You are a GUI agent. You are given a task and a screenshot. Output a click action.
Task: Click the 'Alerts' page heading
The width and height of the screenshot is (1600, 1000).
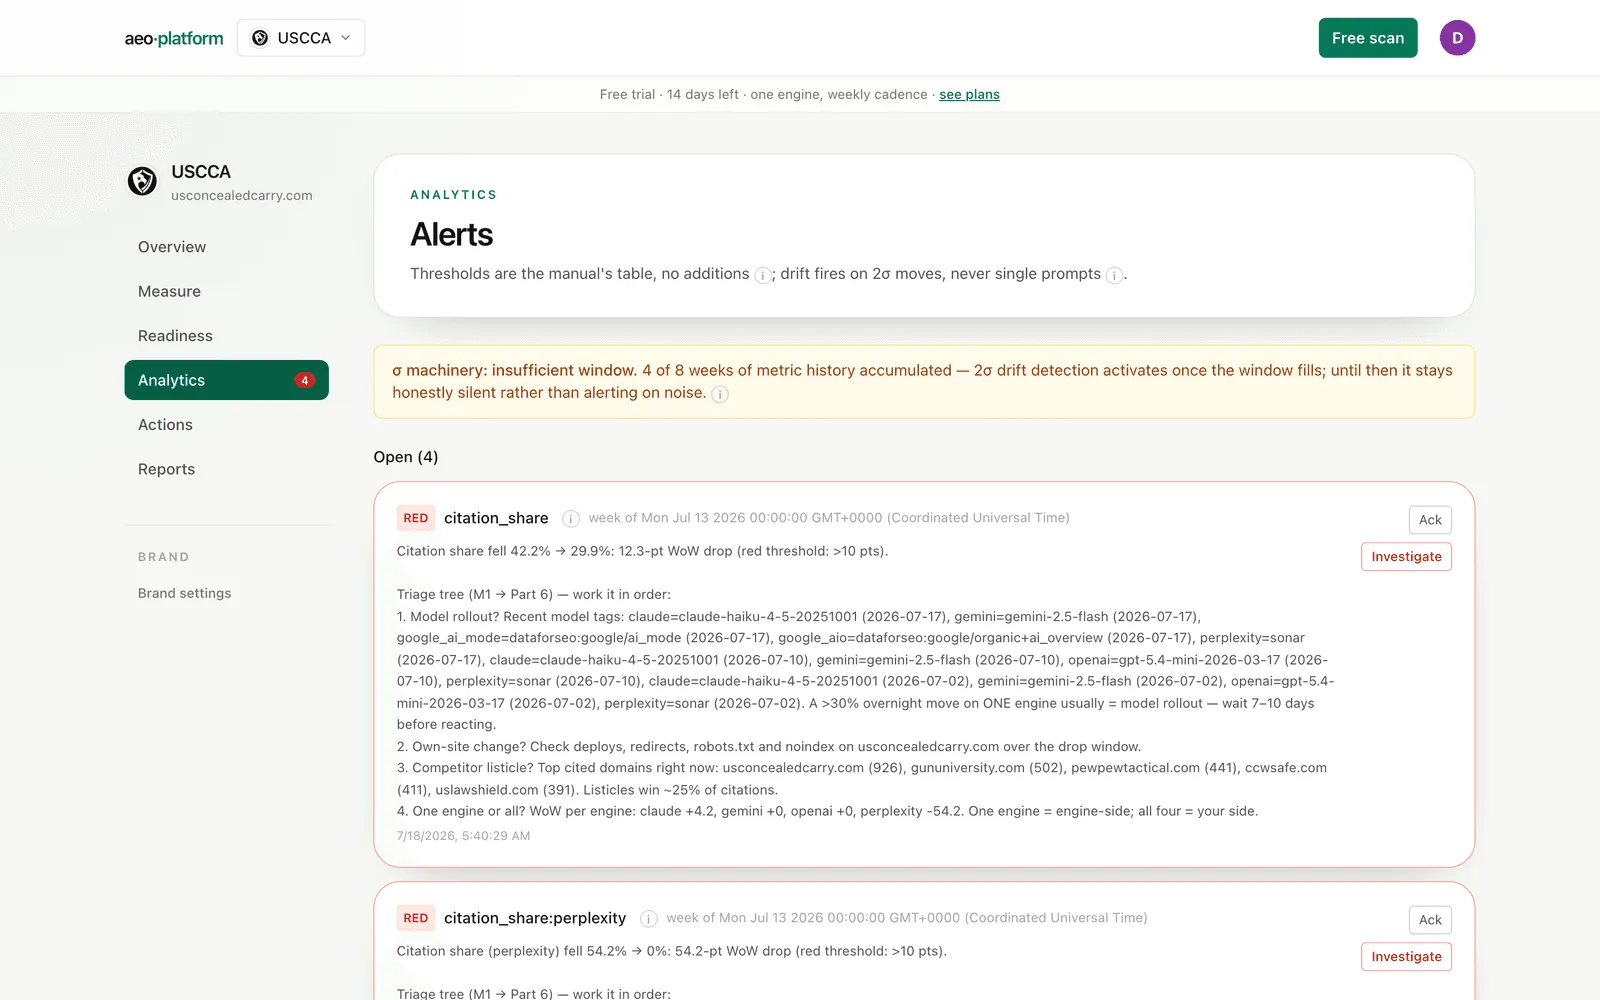click(x=452, y=235)
